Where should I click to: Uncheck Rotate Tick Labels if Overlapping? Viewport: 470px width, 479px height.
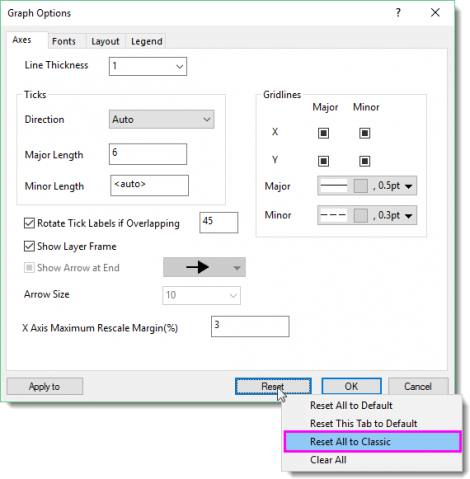(29, 223)
